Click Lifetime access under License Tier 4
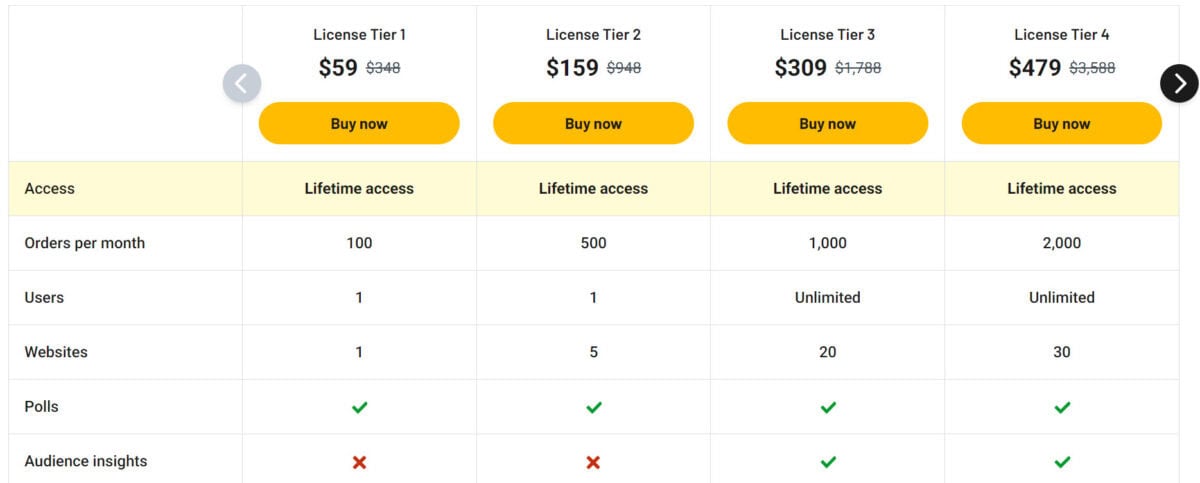The height and width of the screenshot is (483, 1200). coord(1062,188)
